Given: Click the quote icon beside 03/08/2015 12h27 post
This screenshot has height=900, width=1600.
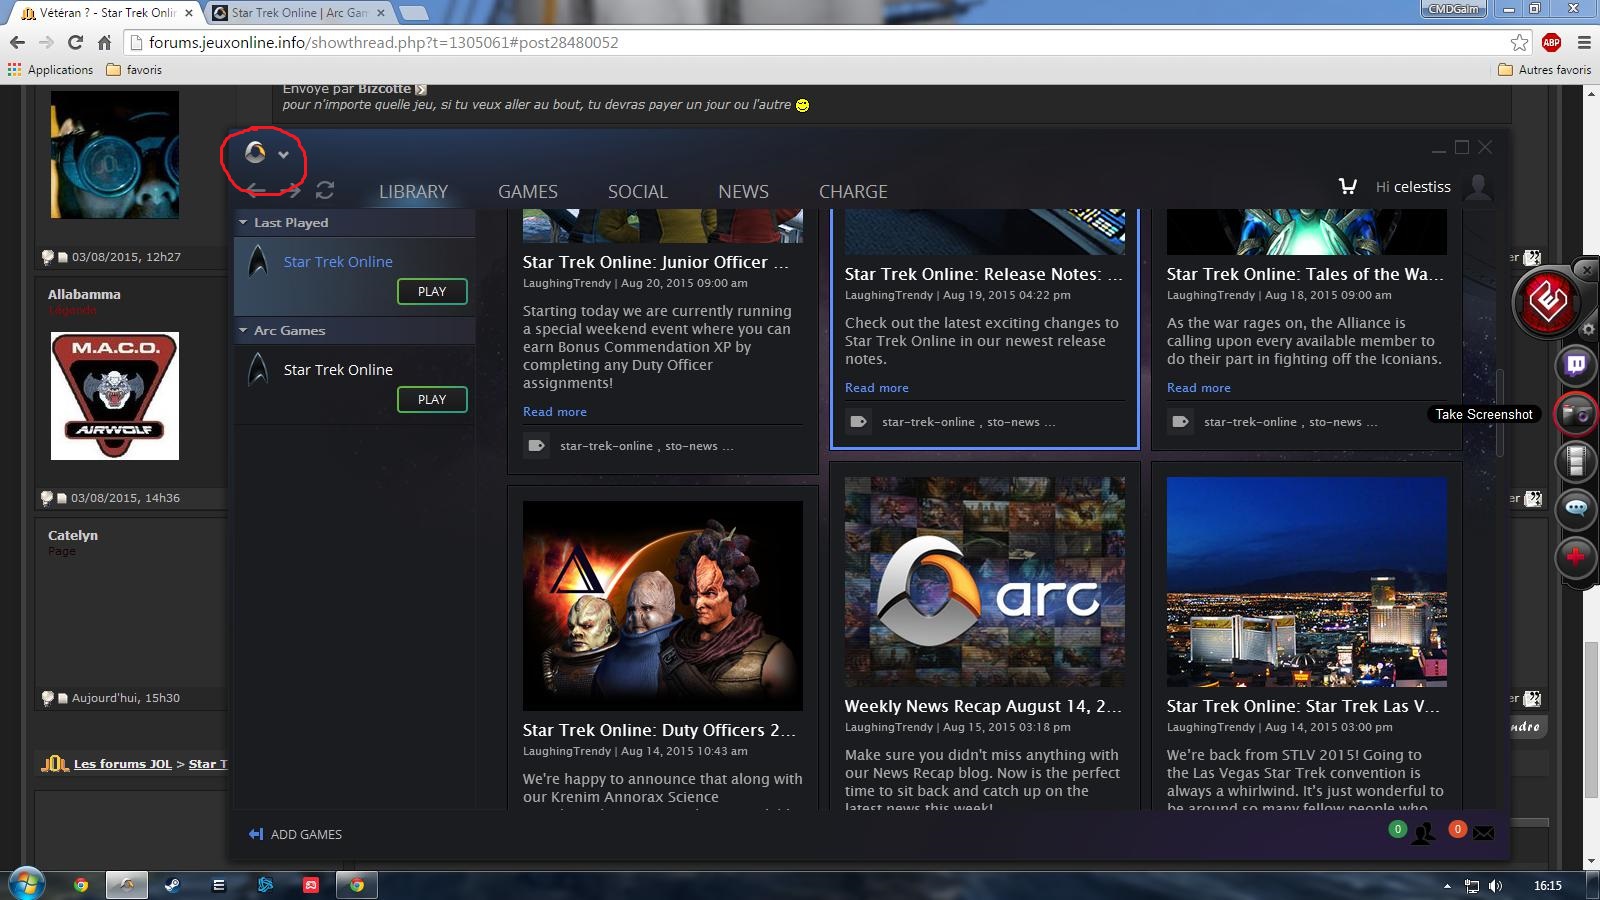Looking at the screenshot, I should 1532,258.
